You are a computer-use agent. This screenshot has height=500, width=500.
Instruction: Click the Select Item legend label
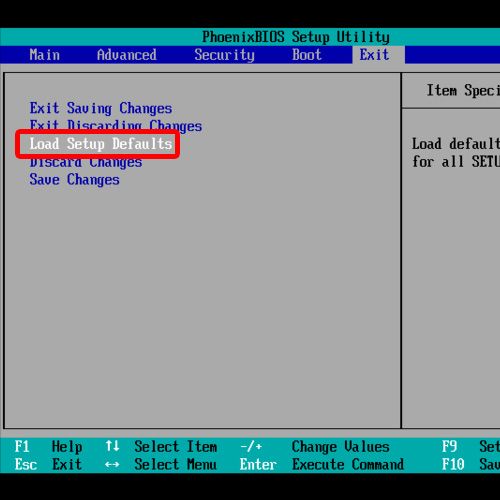coord(176,447)
